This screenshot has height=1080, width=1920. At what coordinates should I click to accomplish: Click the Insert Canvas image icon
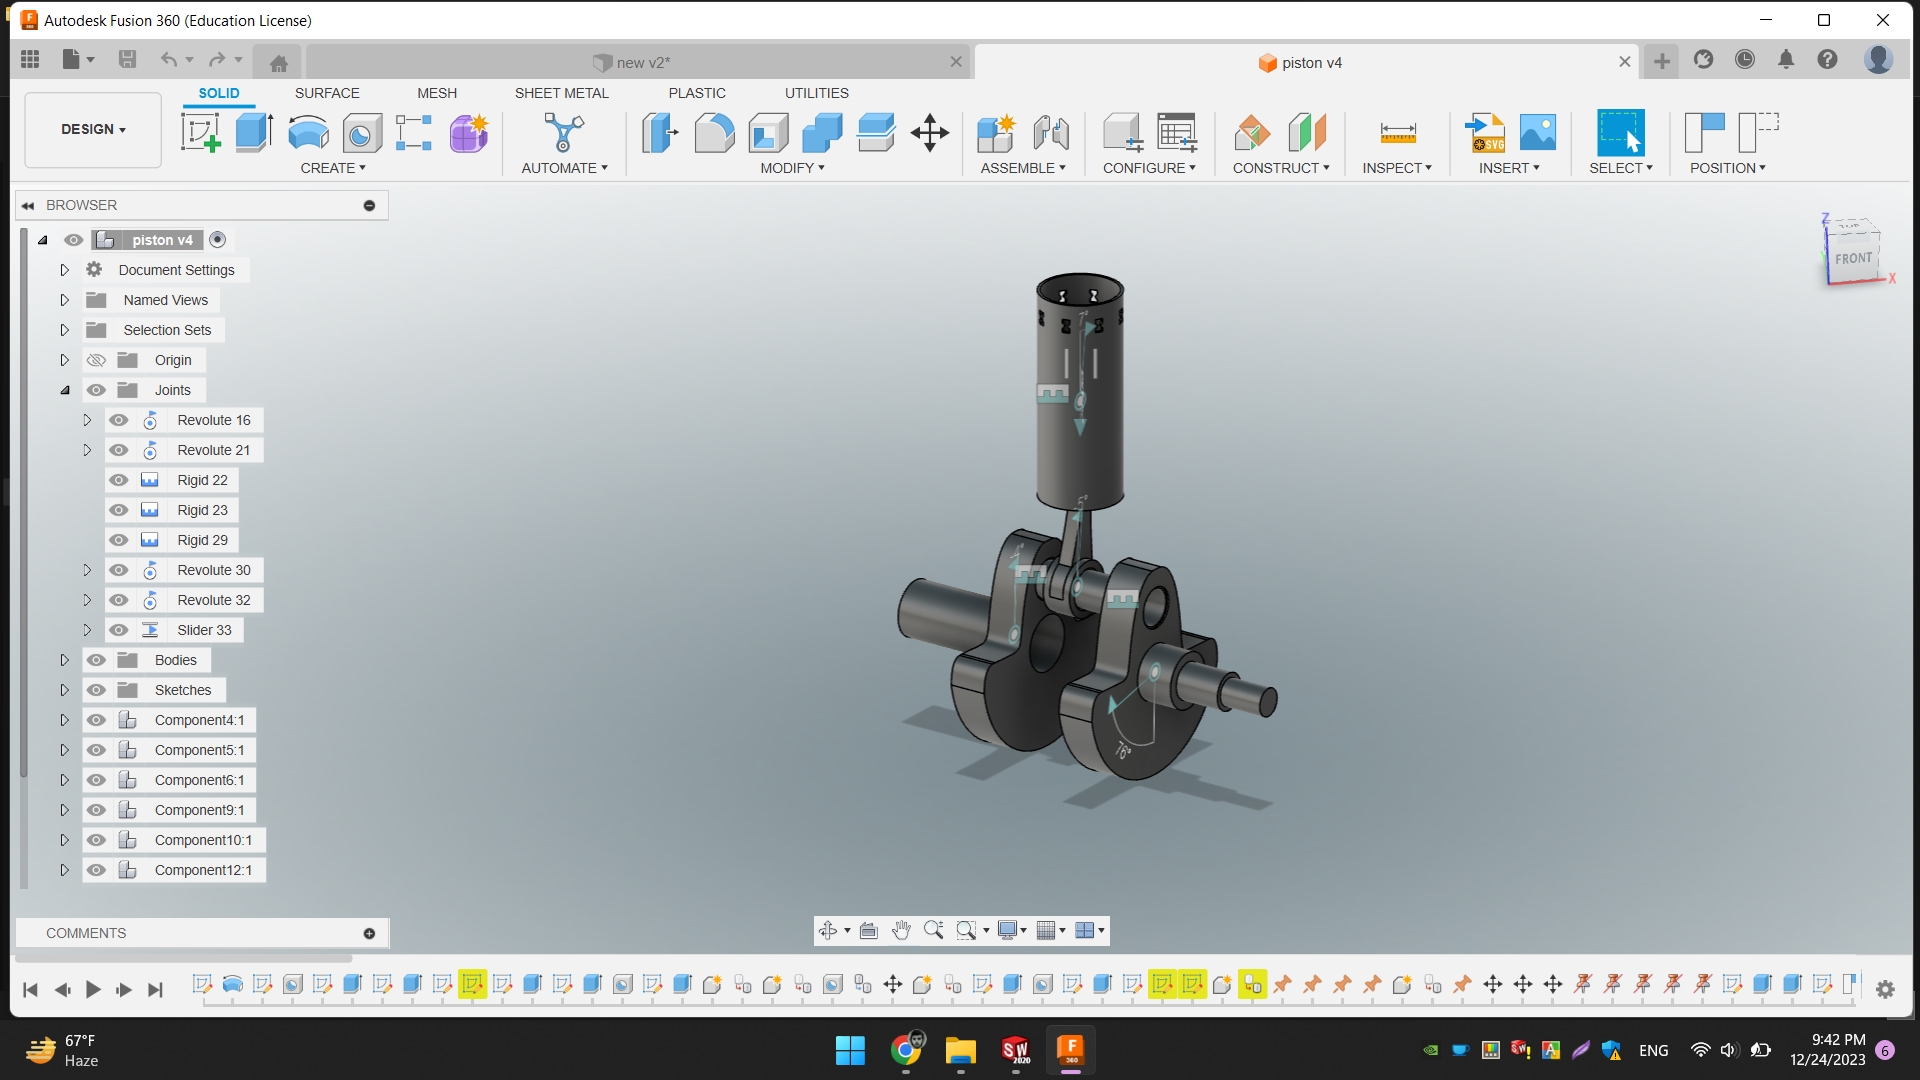1538,132
